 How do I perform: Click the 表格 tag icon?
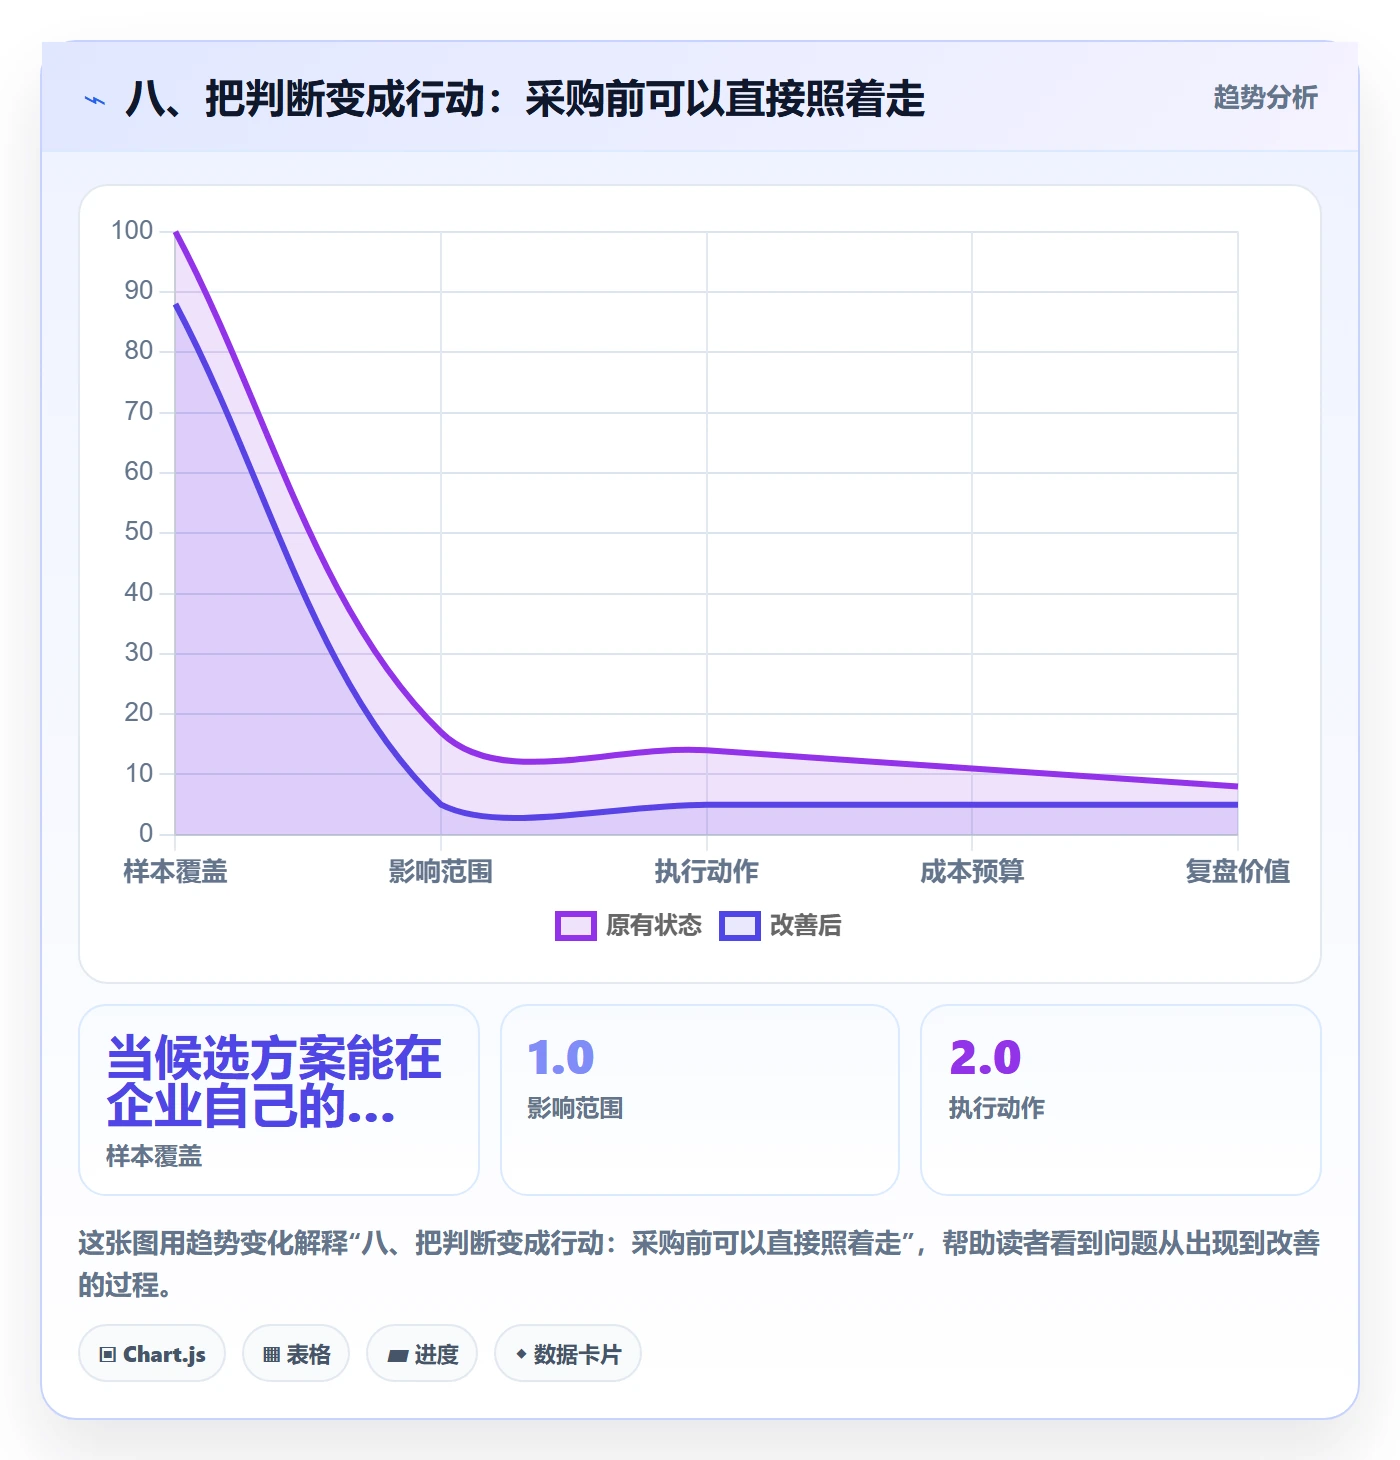[x=271, y=1354]
